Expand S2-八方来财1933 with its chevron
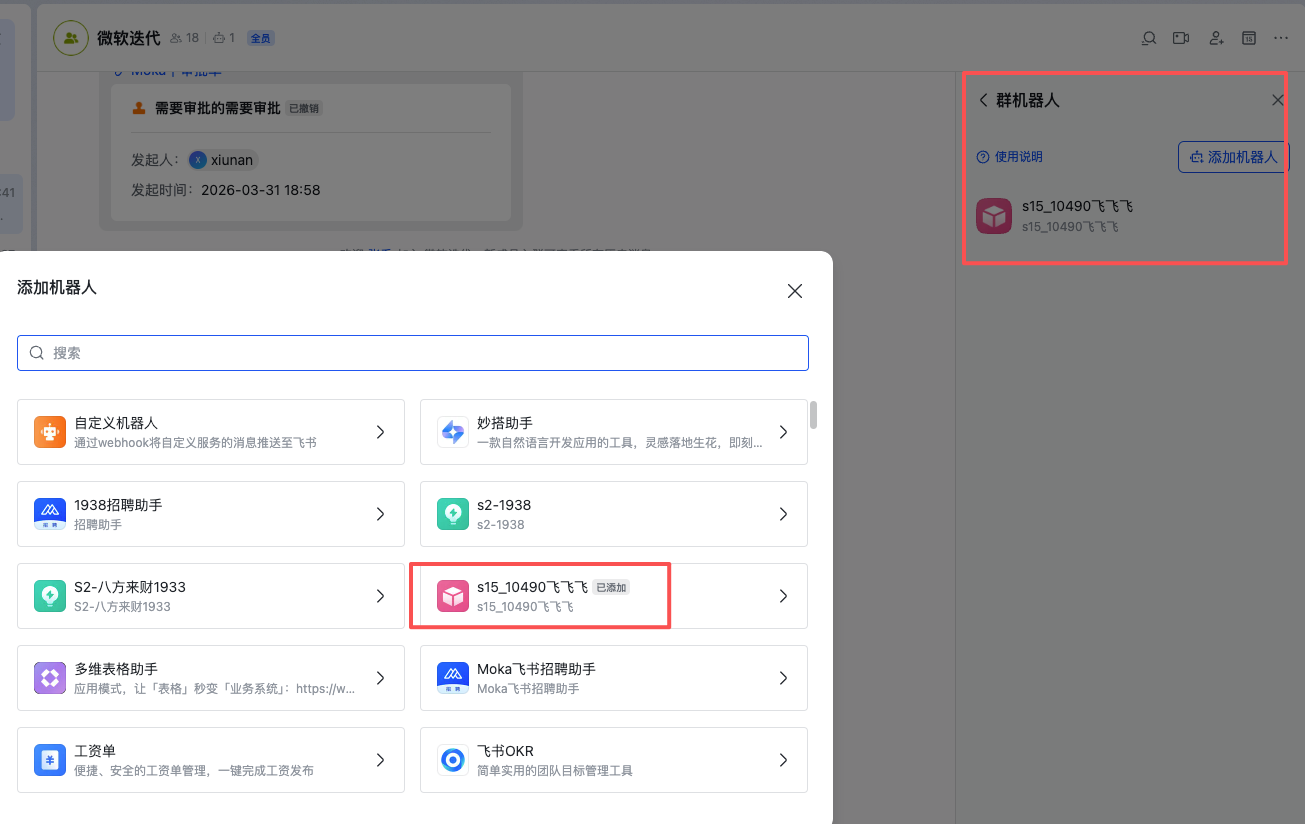This screenshot has height=824, width=1305. [x=380, y=596]
